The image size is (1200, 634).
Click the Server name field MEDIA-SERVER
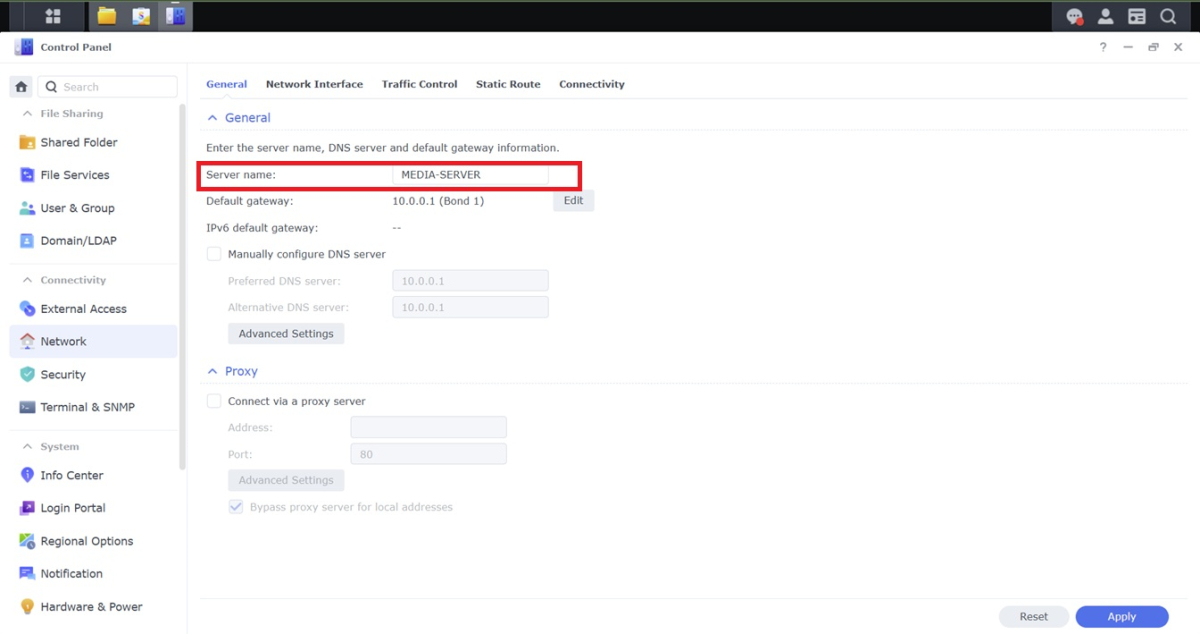(x=470, y=175)
